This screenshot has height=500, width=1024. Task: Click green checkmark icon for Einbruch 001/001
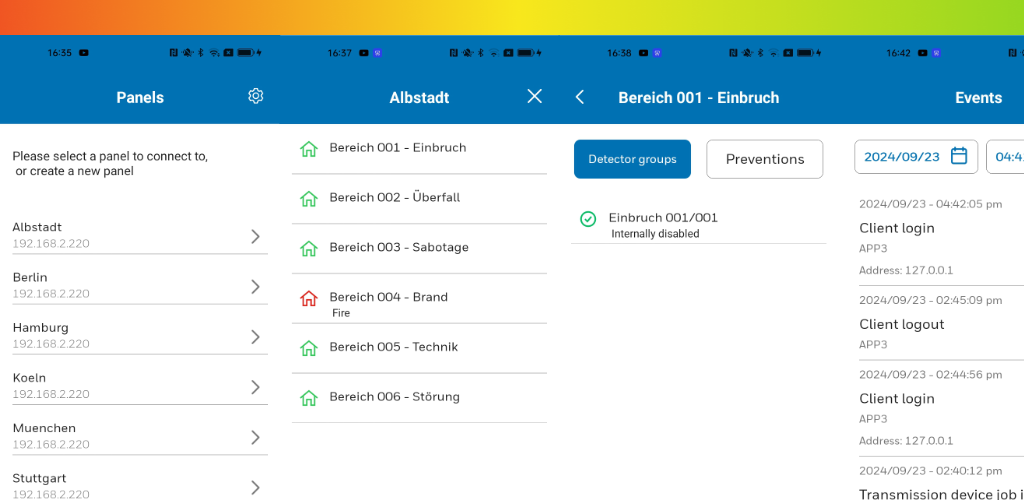click(588, 219)
